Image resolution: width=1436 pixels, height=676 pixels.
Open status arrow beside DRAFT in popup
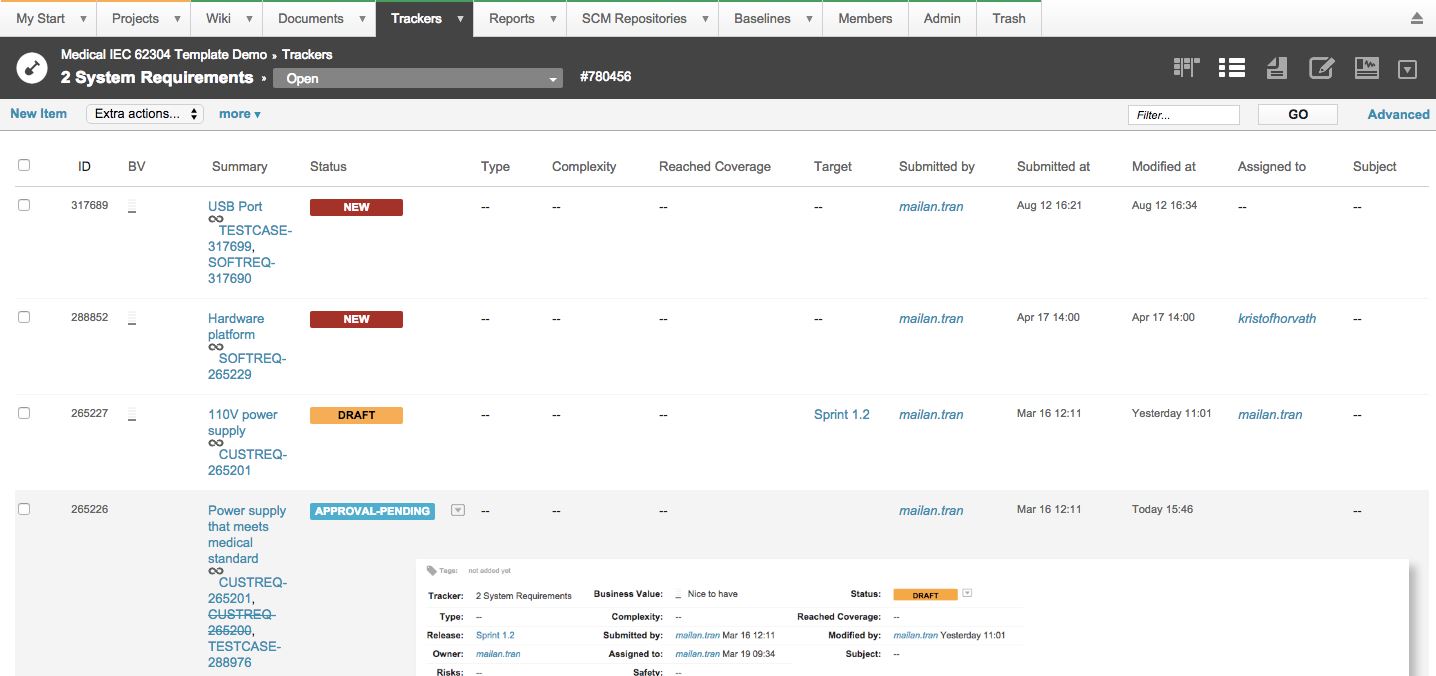(x=967, y=593)
